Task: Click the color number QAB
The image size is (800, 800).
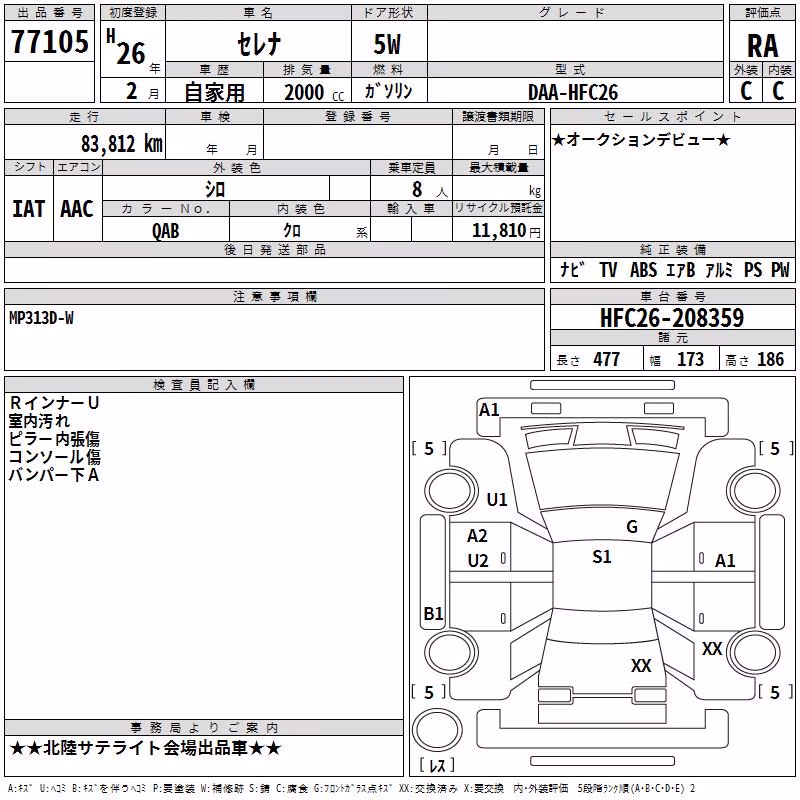Action: point(165,231)
